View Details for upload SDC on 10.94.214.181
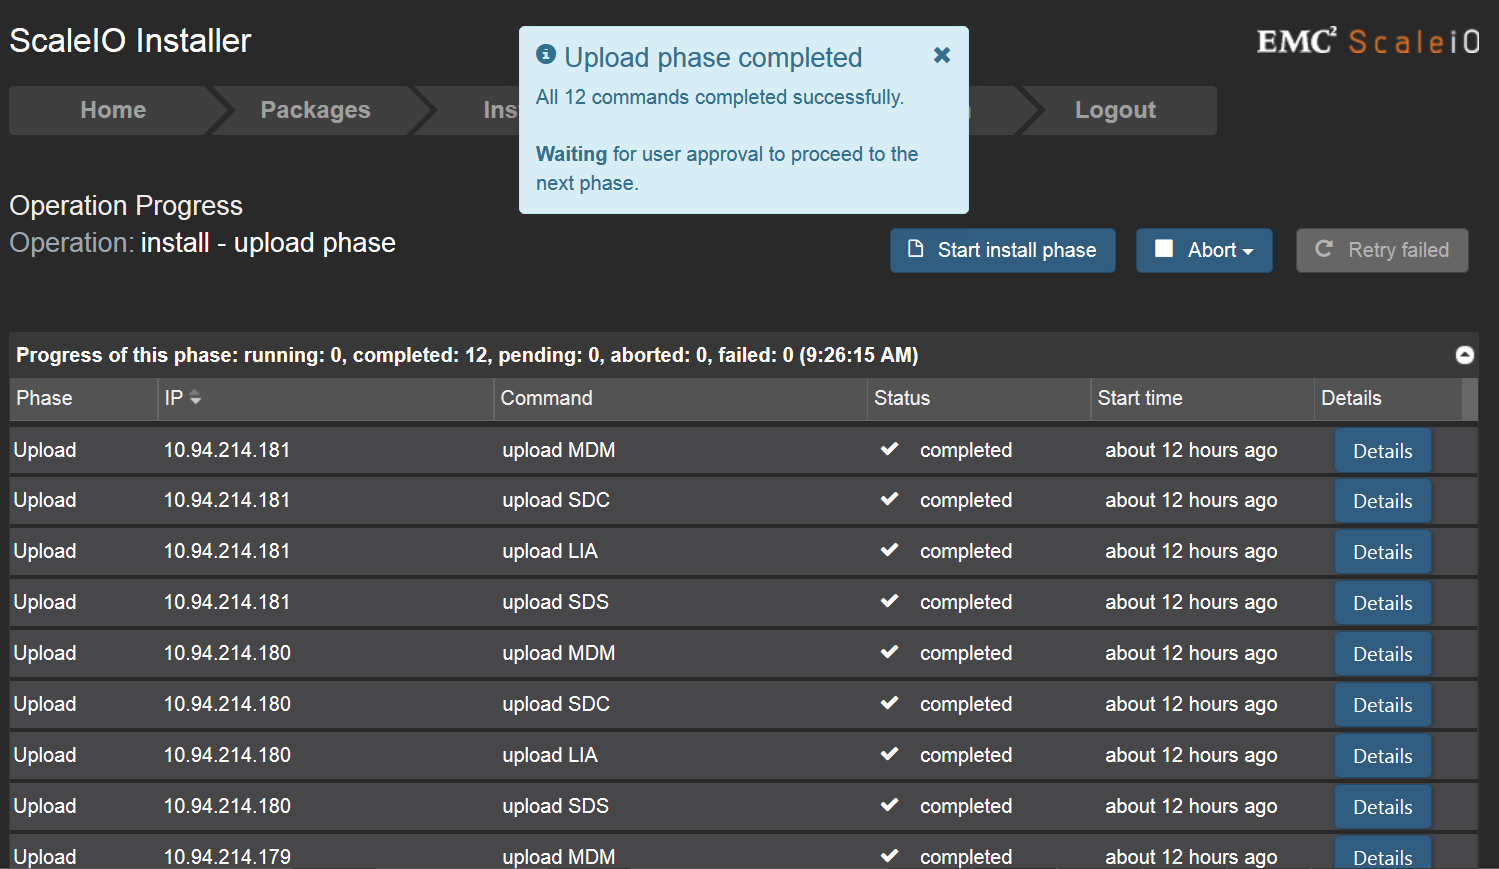Image resolution: width=1499 pixels, height=869 pixels. coord(1382,501)
